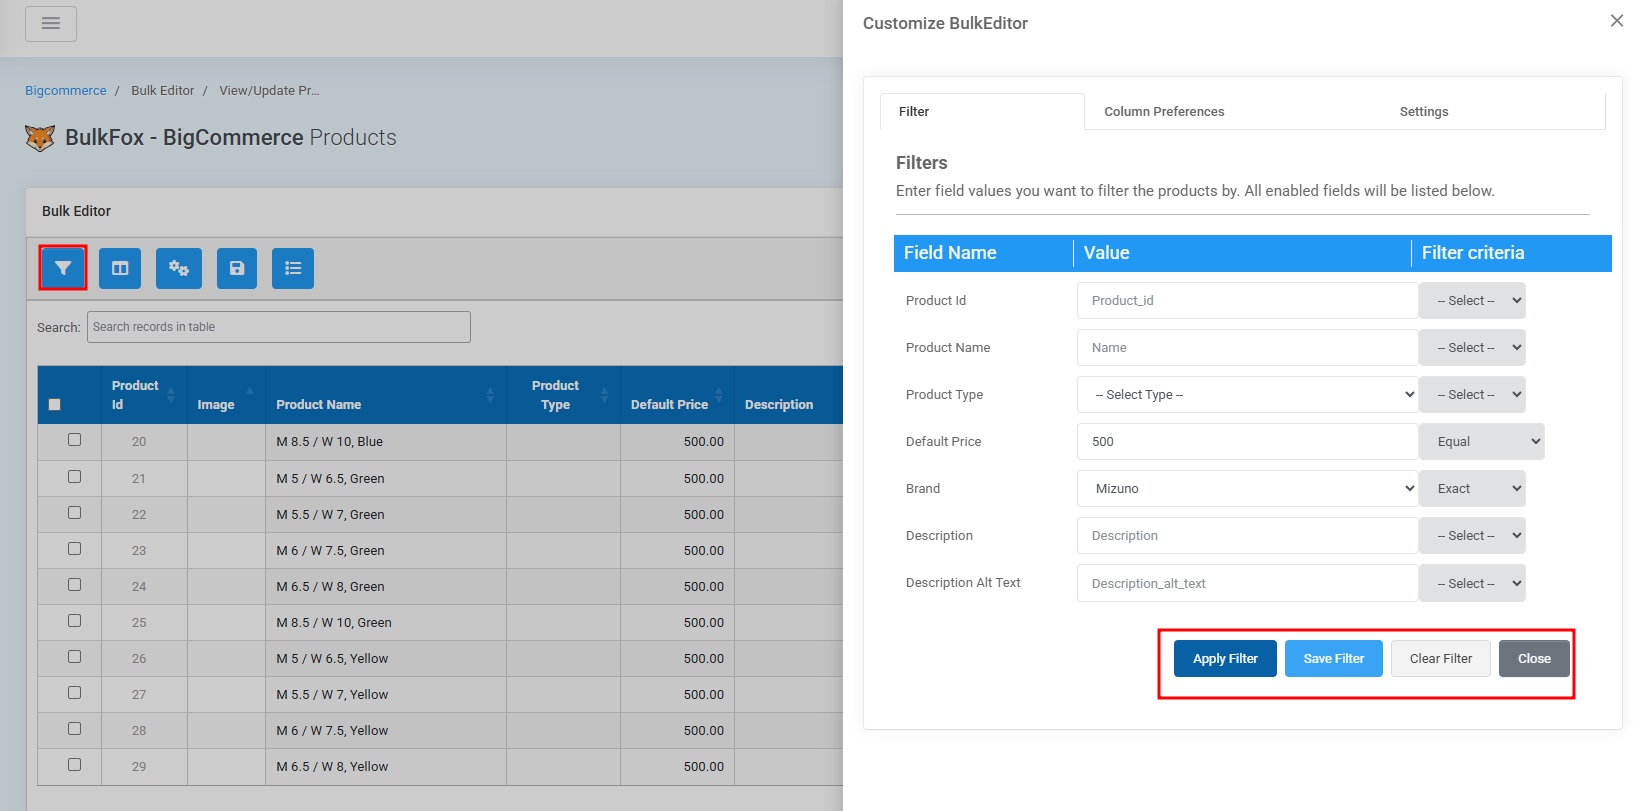This screenshot has width=1641, height=811.
Task: Check the box for product 29
Action: 74,765
